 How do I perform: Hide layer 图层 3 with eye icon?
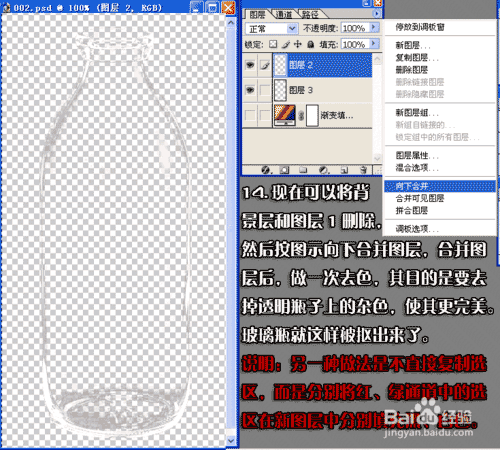point(250,90)
